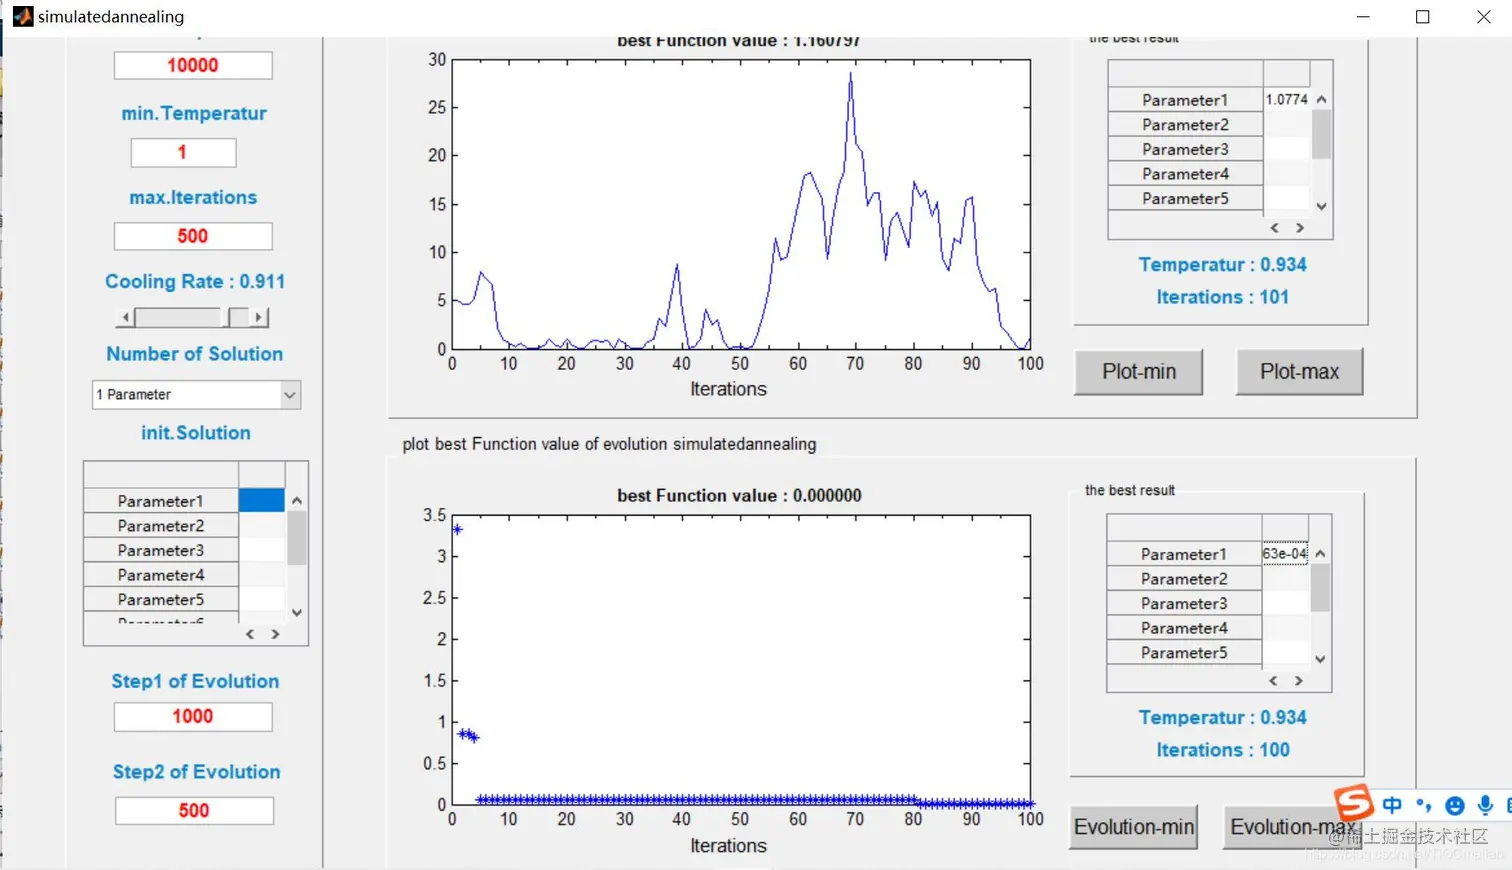The width and height of the screenshot is (1512, 870).
Task: Click the max.Iterations input field
Action: tap(193, 237)
